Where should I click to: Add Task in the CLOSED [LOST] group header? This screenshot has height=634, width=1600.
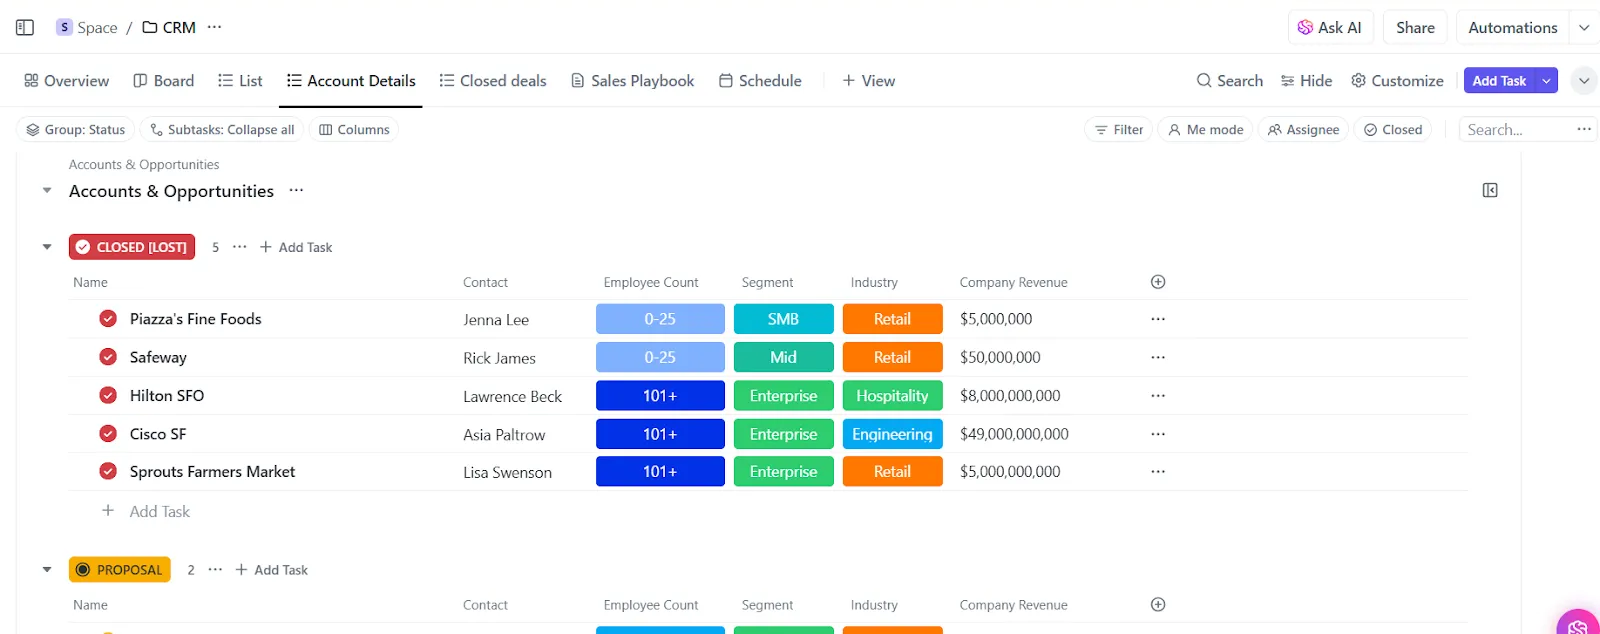tap(296, 247)
